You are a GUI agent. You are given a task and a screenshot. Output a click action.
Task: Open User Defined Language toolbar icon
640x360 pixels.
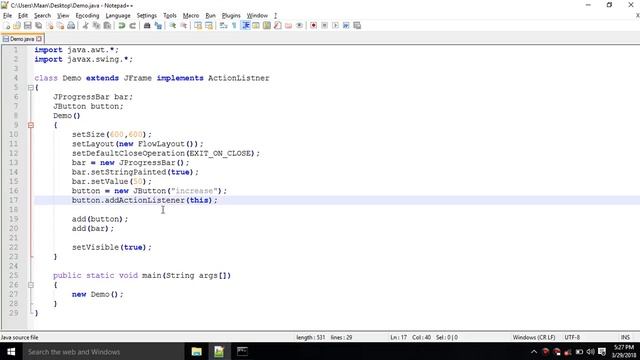pos(256,26)
